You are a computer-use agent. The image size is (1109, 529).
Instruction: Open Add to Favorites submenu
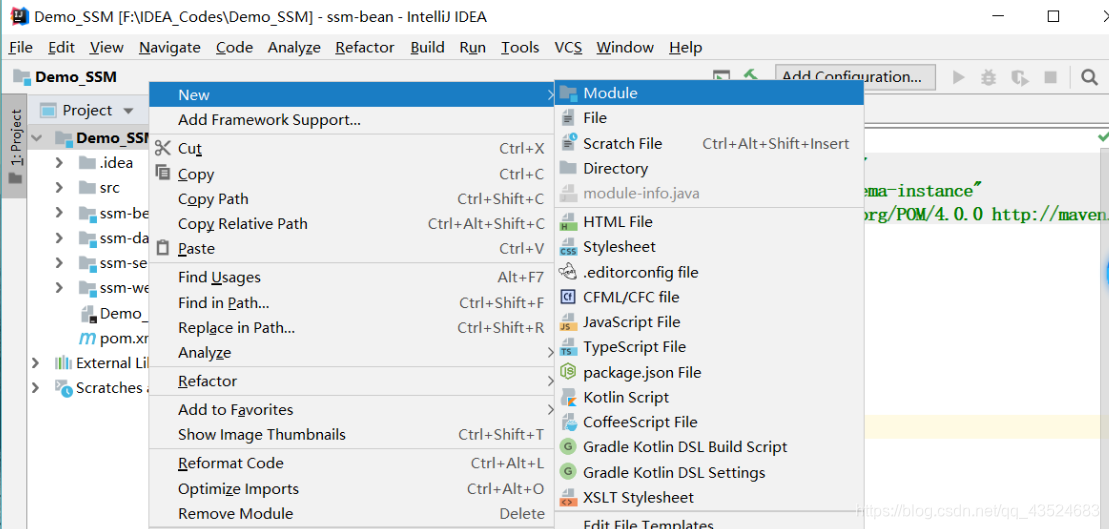pyautogui.click(x=352, y=409)
